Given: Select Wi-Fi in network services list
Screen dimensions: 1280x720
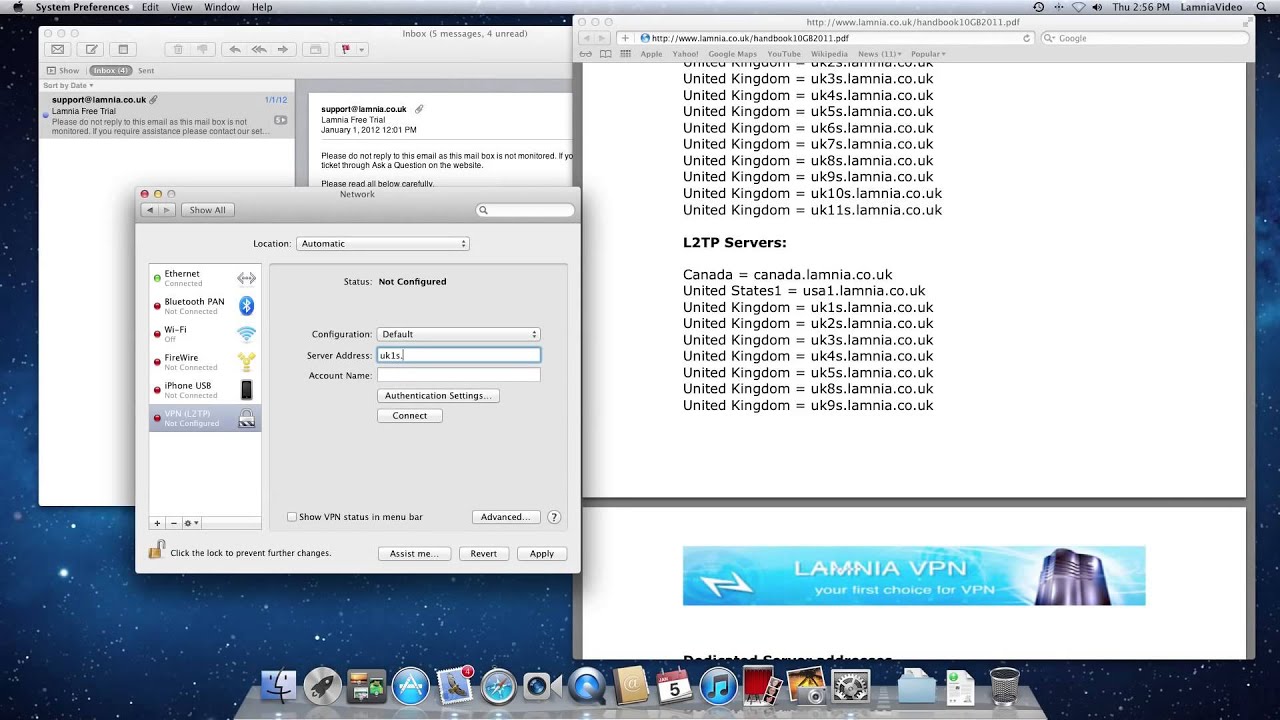Looking at the screenshot, I should click(205, 334).
